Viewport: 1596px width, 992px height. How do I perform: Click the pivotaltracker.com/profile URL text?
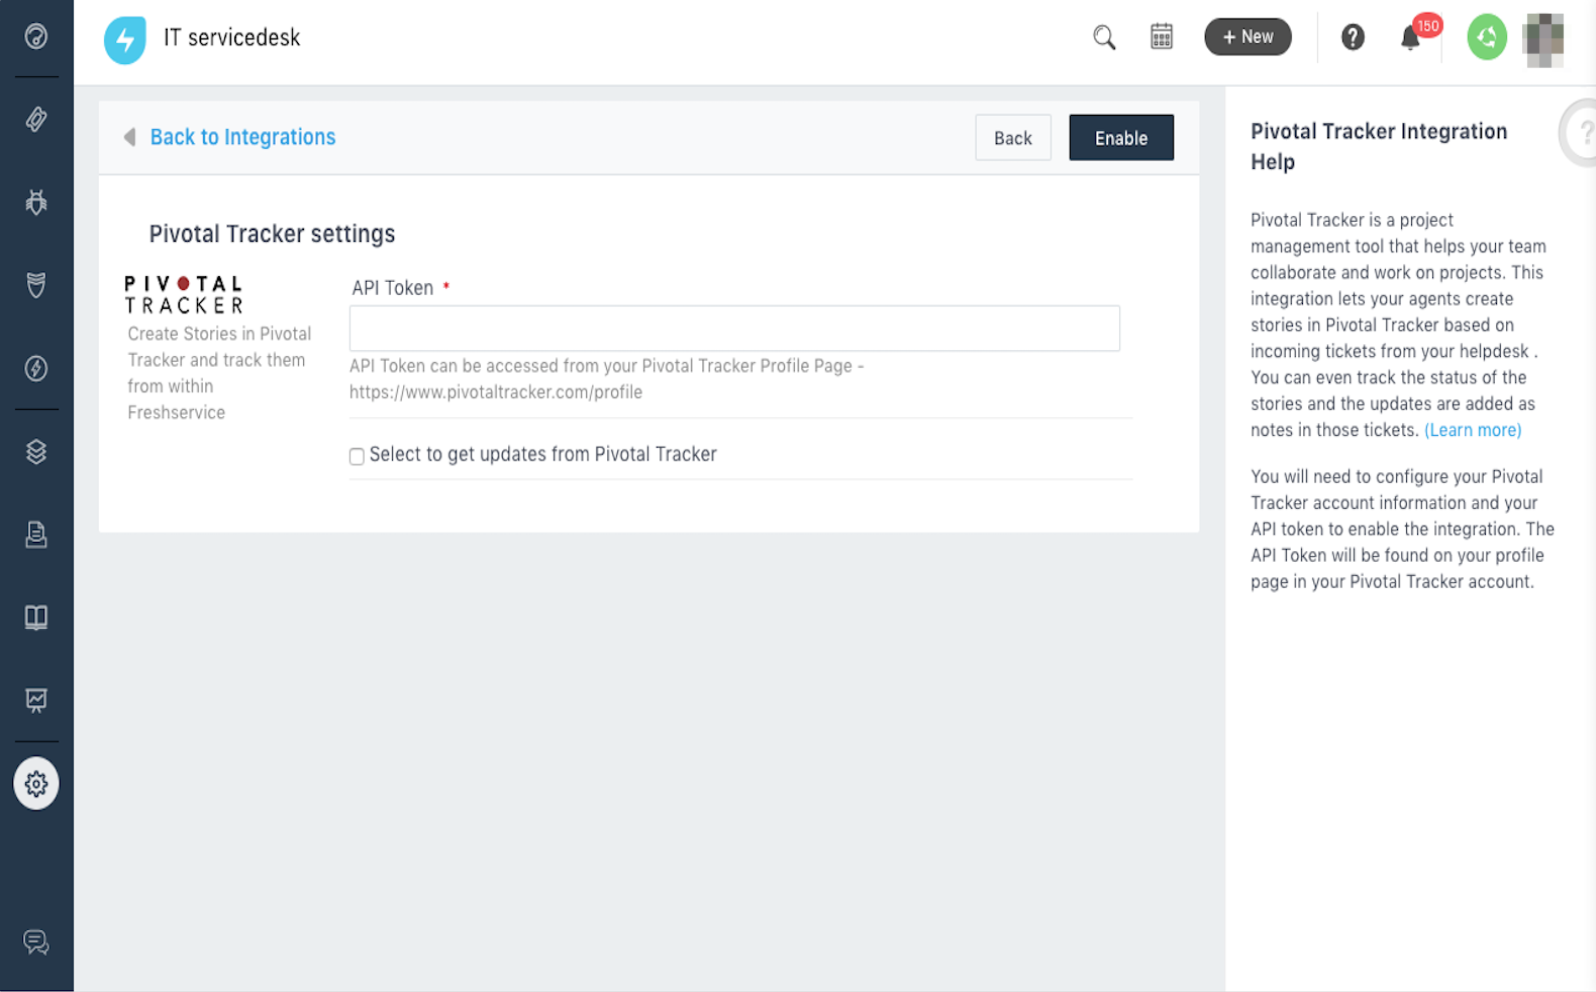(x=496, y=392)
